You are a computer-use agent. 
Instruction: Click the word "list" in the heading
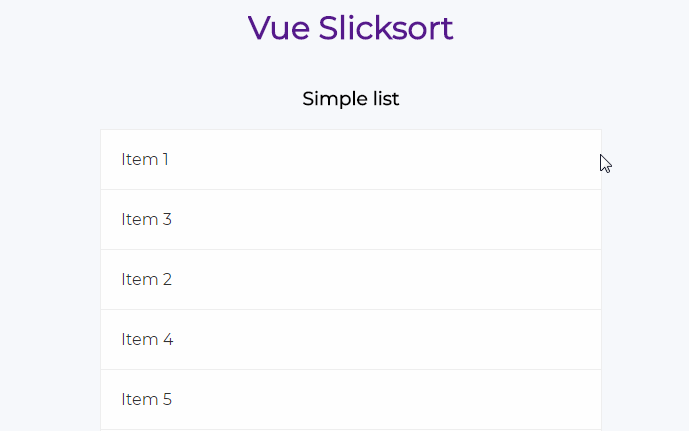(x=386, y=99)
